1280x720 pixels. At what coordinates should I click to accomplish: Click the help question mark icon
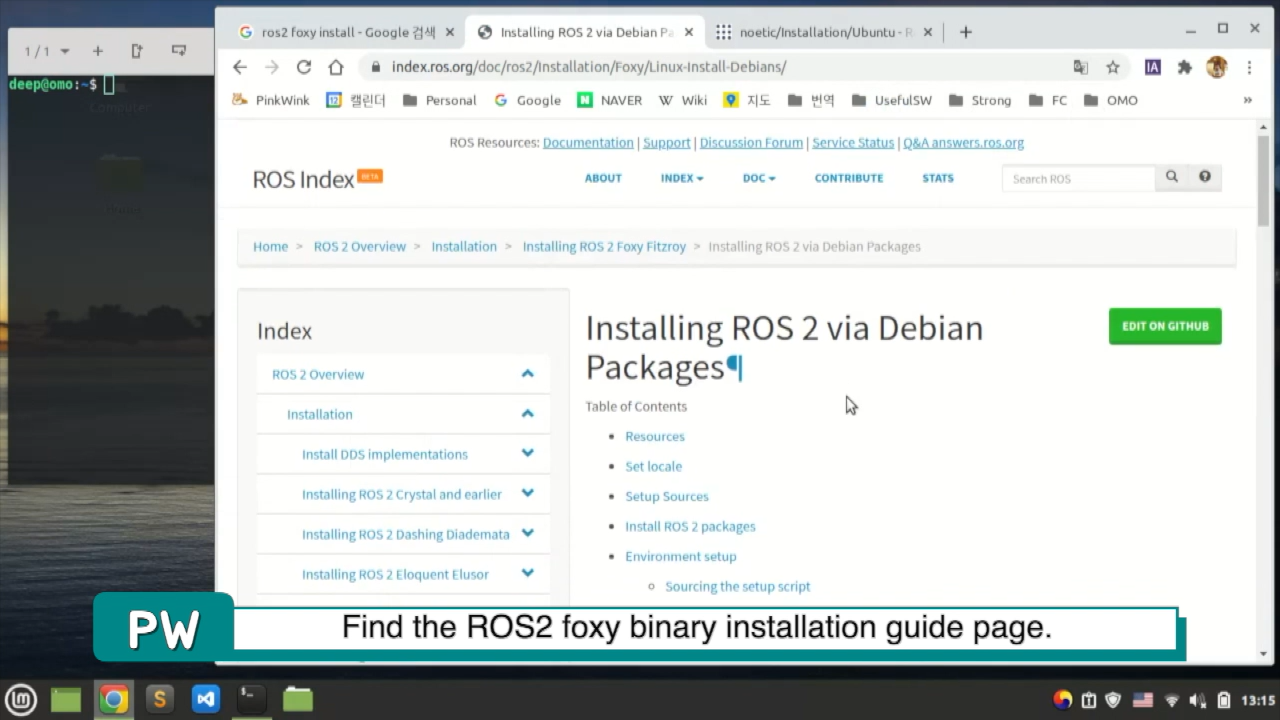[1204, 177]
